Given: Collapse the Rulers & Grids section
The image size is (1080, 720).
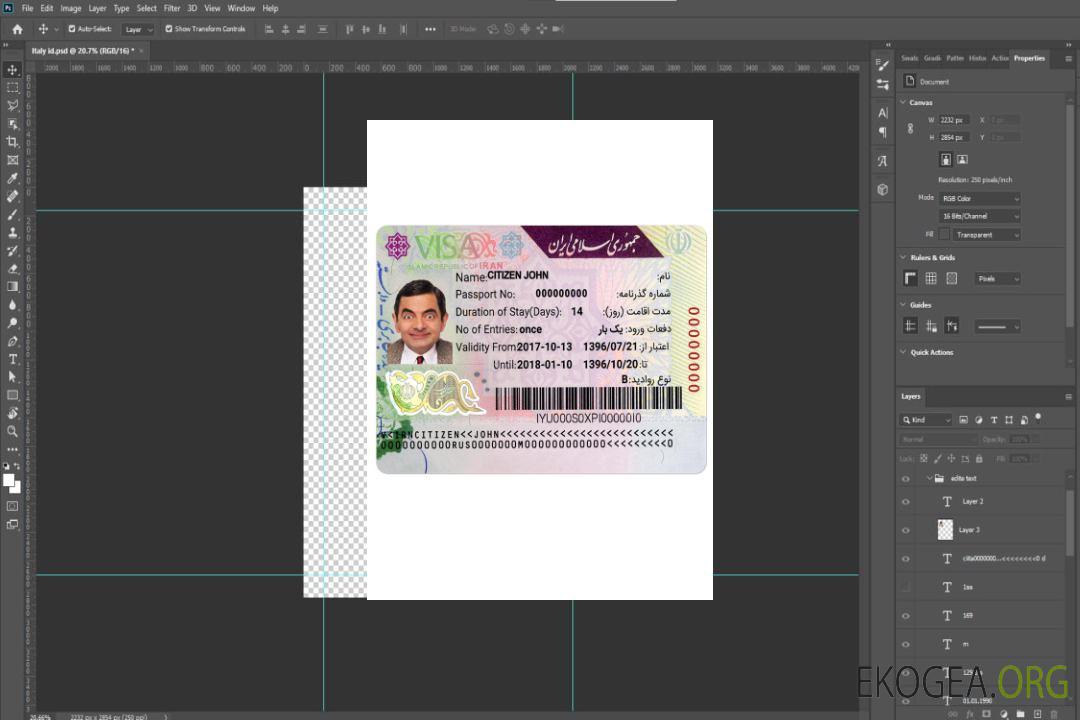Looking at the screenshot, I should pyautogui.click(x=903, y=257).
